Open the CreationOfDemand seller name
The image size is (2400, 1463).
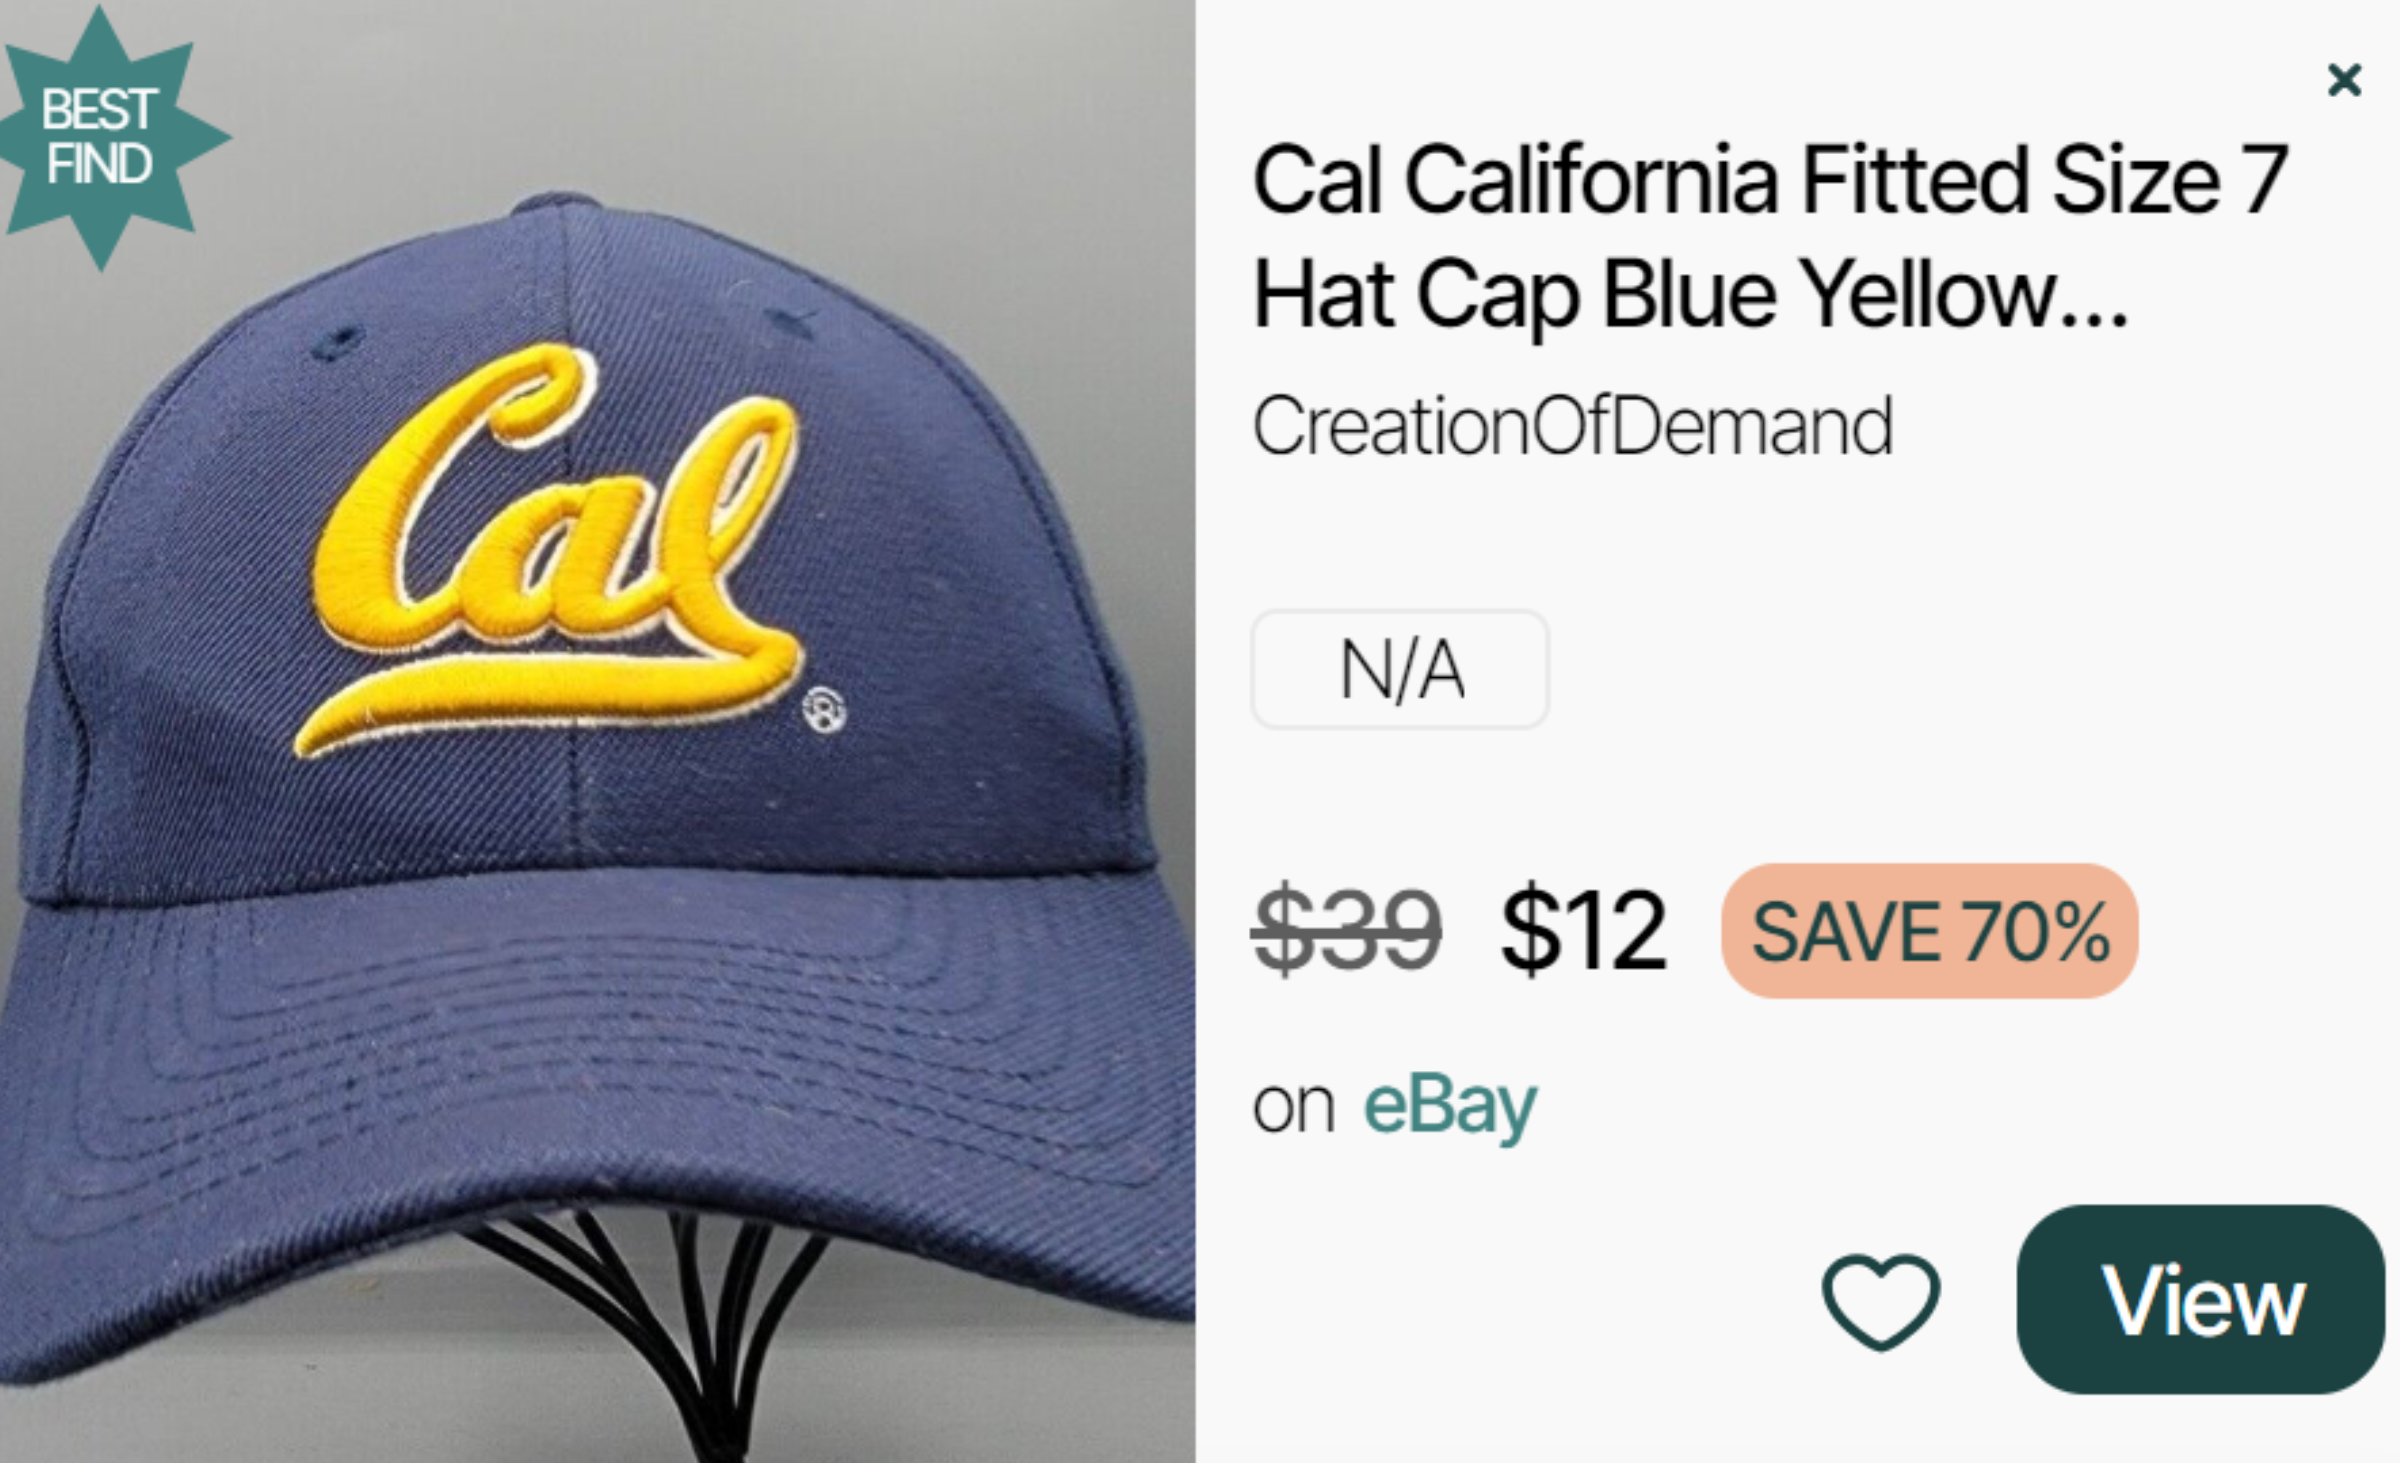[x=1573, y=426]
